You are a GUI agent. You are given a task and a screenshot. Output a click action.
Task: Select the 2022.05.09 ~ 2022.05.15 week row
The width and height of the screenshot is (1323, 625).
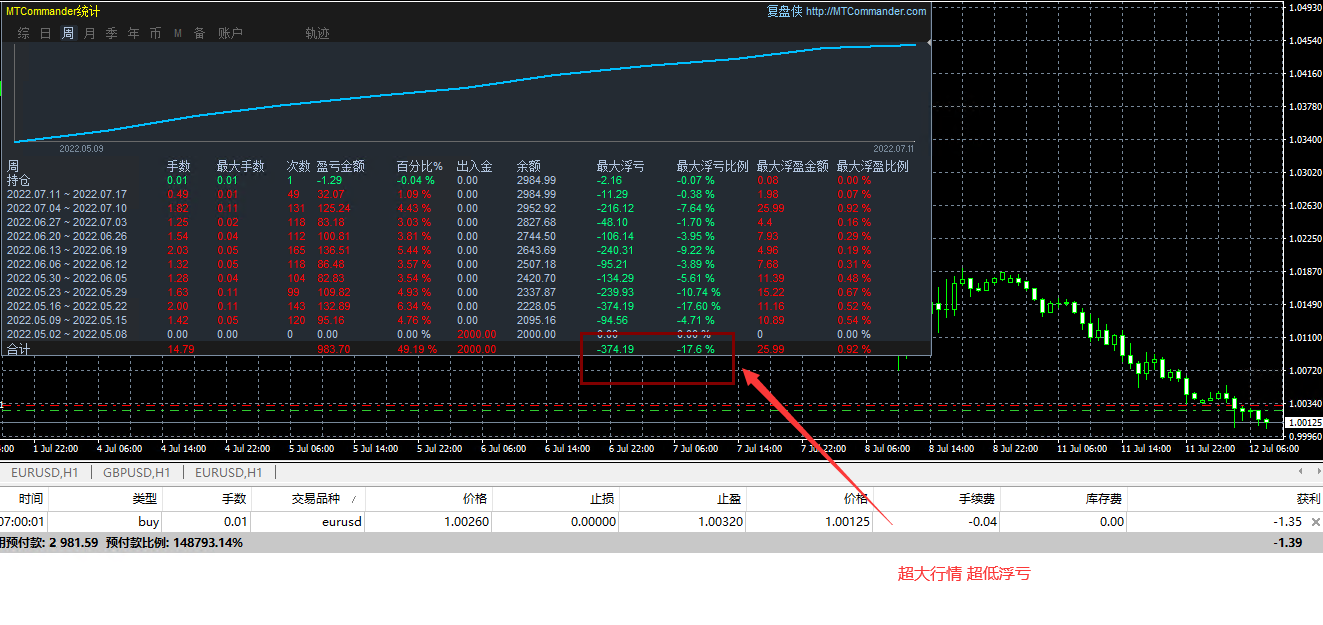(x=465, y=320)
